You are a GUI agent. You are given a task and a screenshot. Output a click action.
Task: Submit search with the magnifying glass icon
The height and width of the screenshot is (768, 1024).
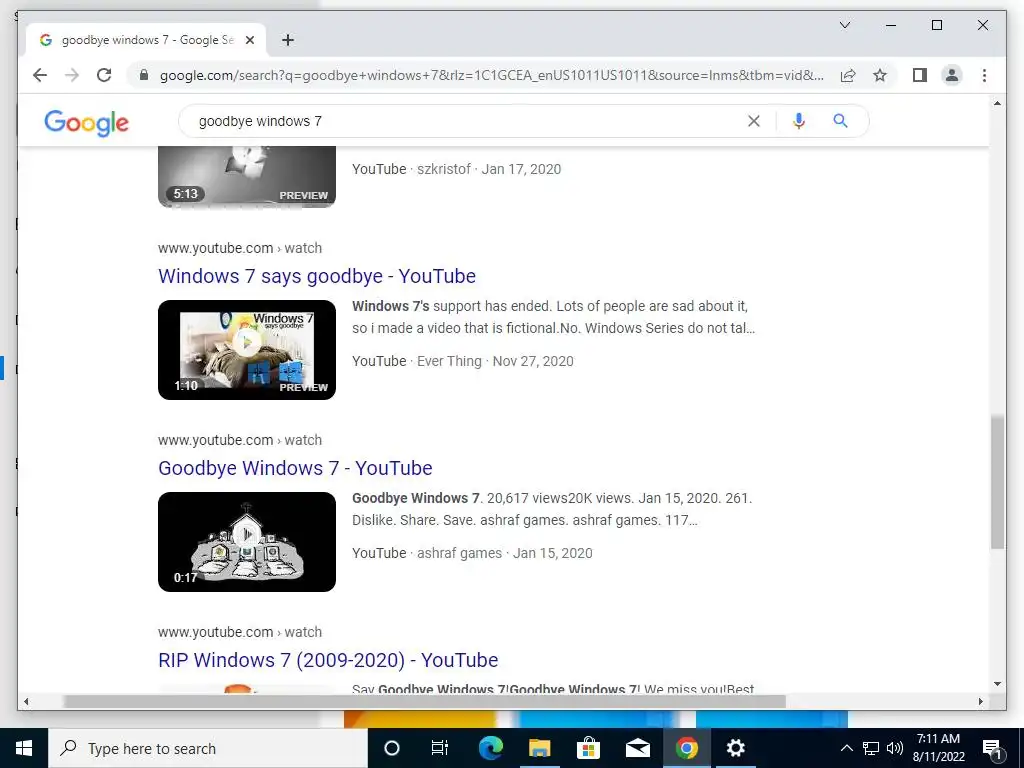point(840,121)
